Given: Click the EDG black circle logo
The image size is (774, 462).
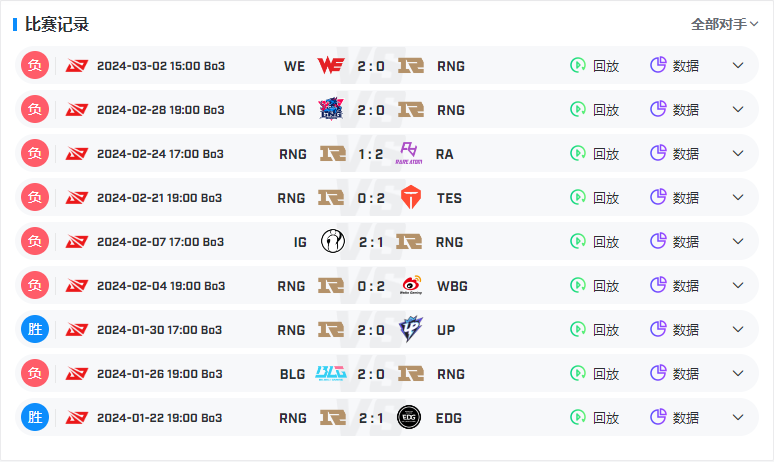Looking at the screenshot, I should 409,417.
